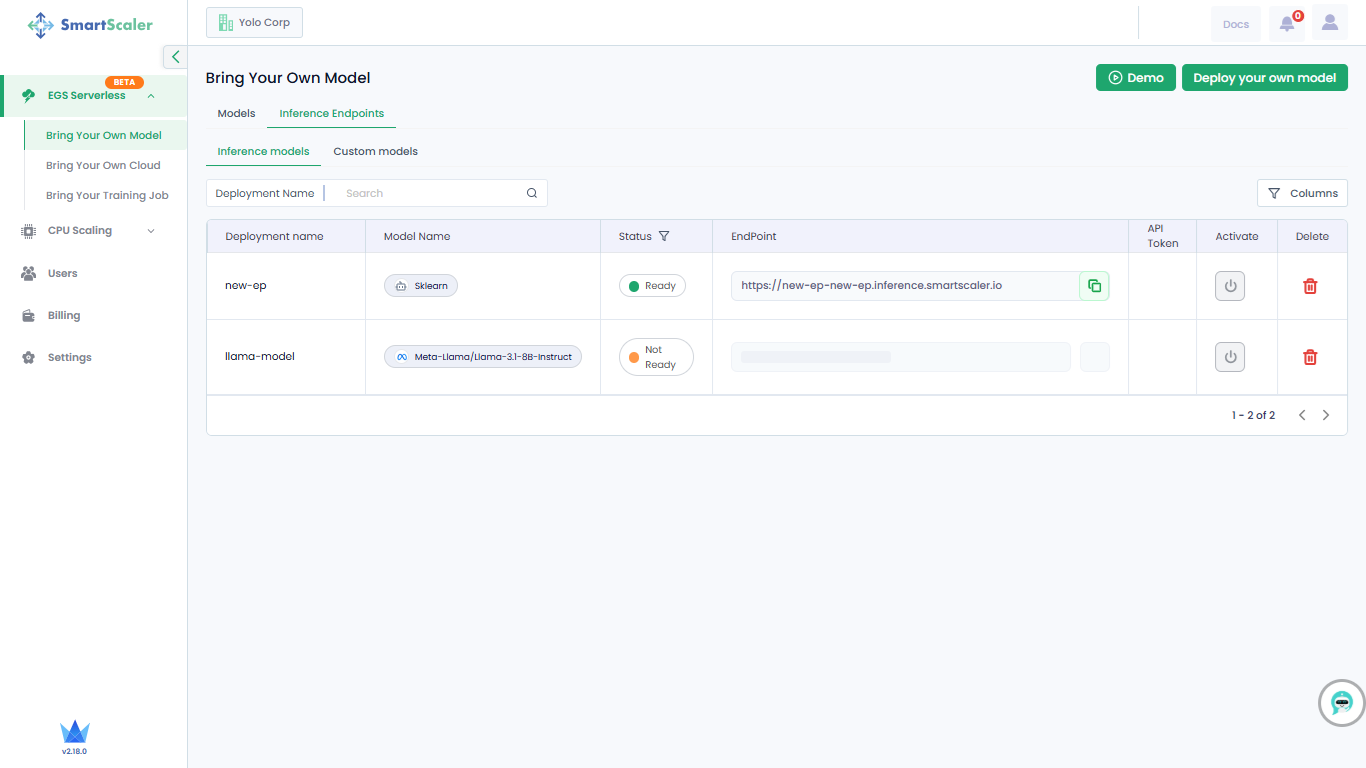Filter by the Status column funnel

(664, 237)
